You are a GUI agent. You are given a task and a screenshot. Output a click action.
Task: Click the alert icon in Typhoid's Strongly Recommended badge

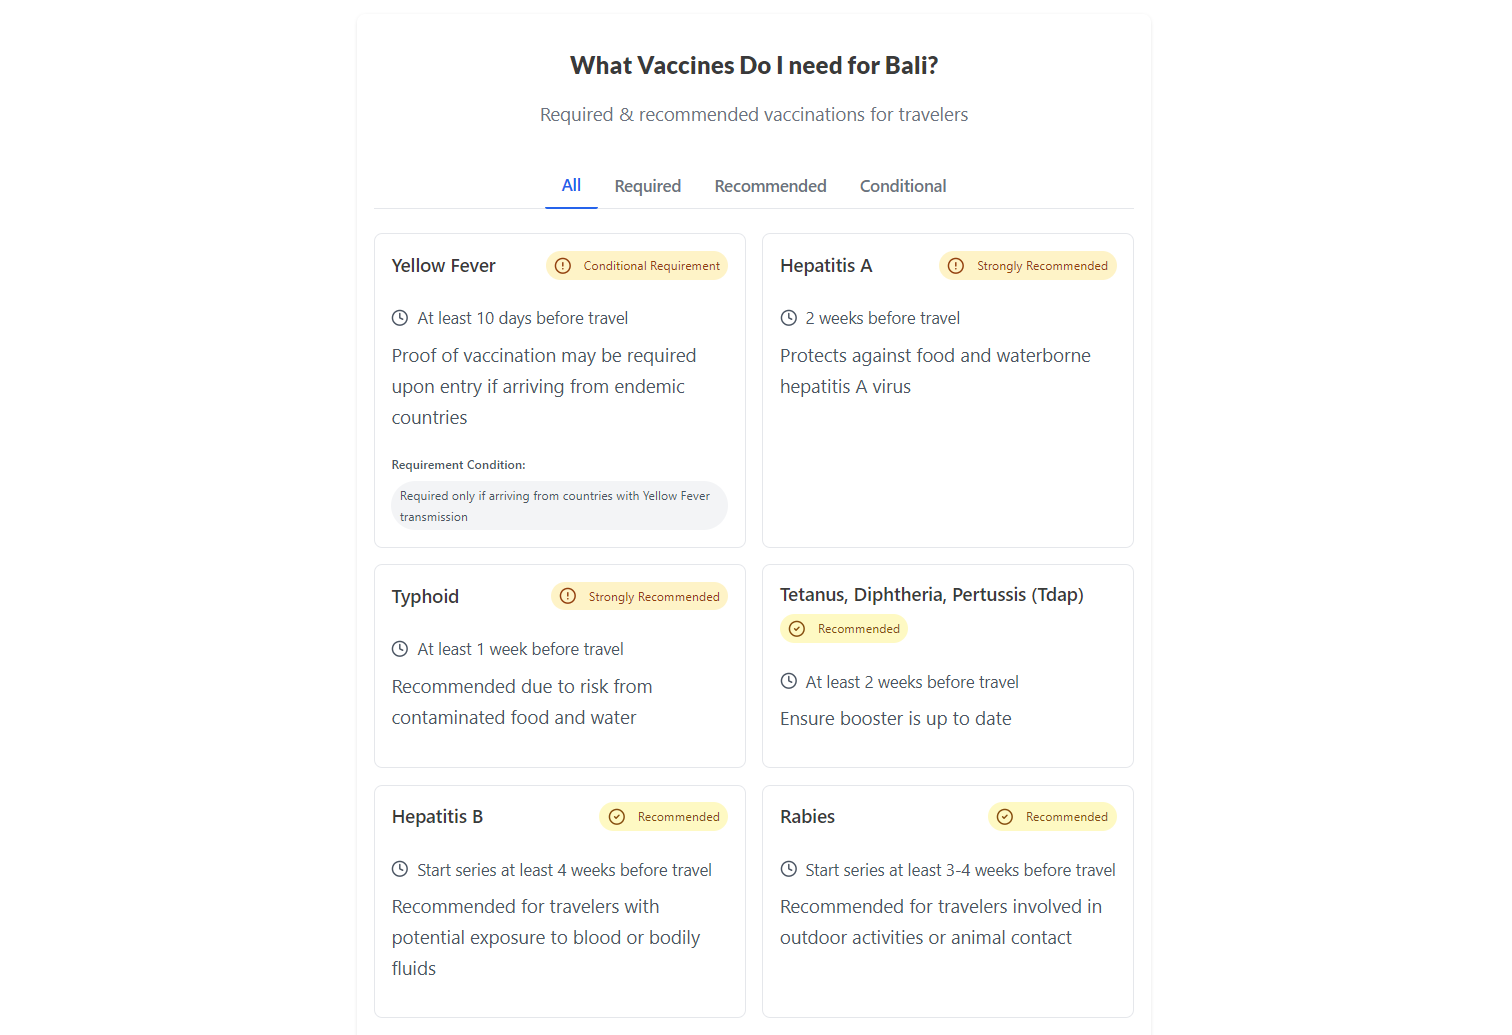tap(568, 596)
